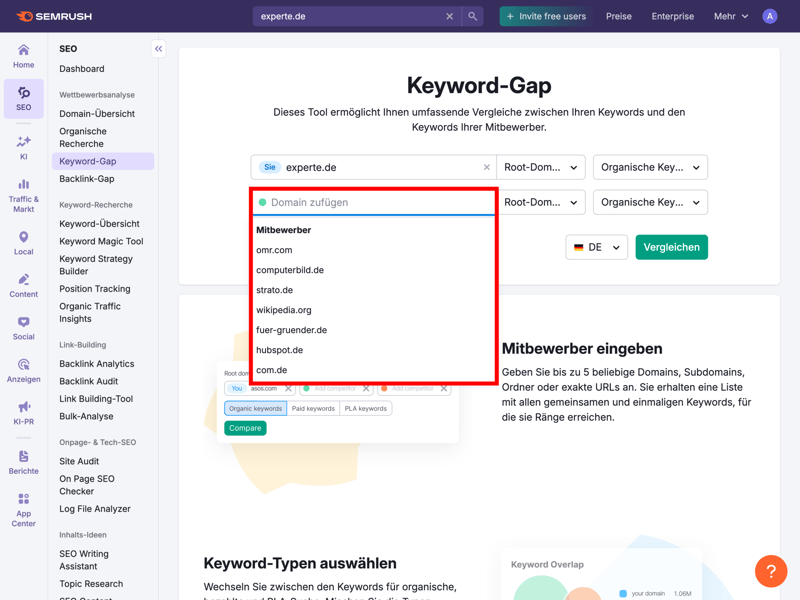800x600 pixels.
Task: Open Log File Analyzer
Action: click(95, 509)
